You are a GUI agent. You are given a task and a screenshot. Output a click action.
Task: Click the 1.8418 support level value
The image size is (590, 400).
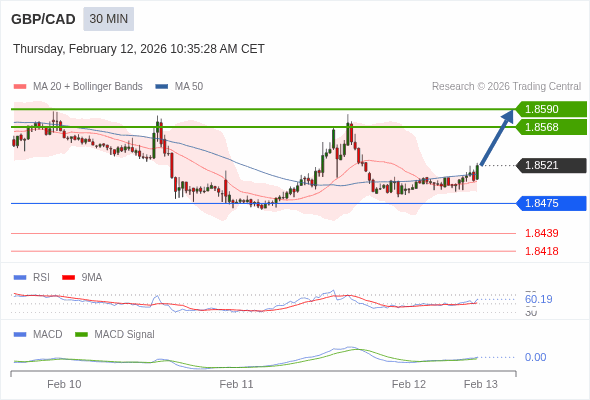point(541,251)
